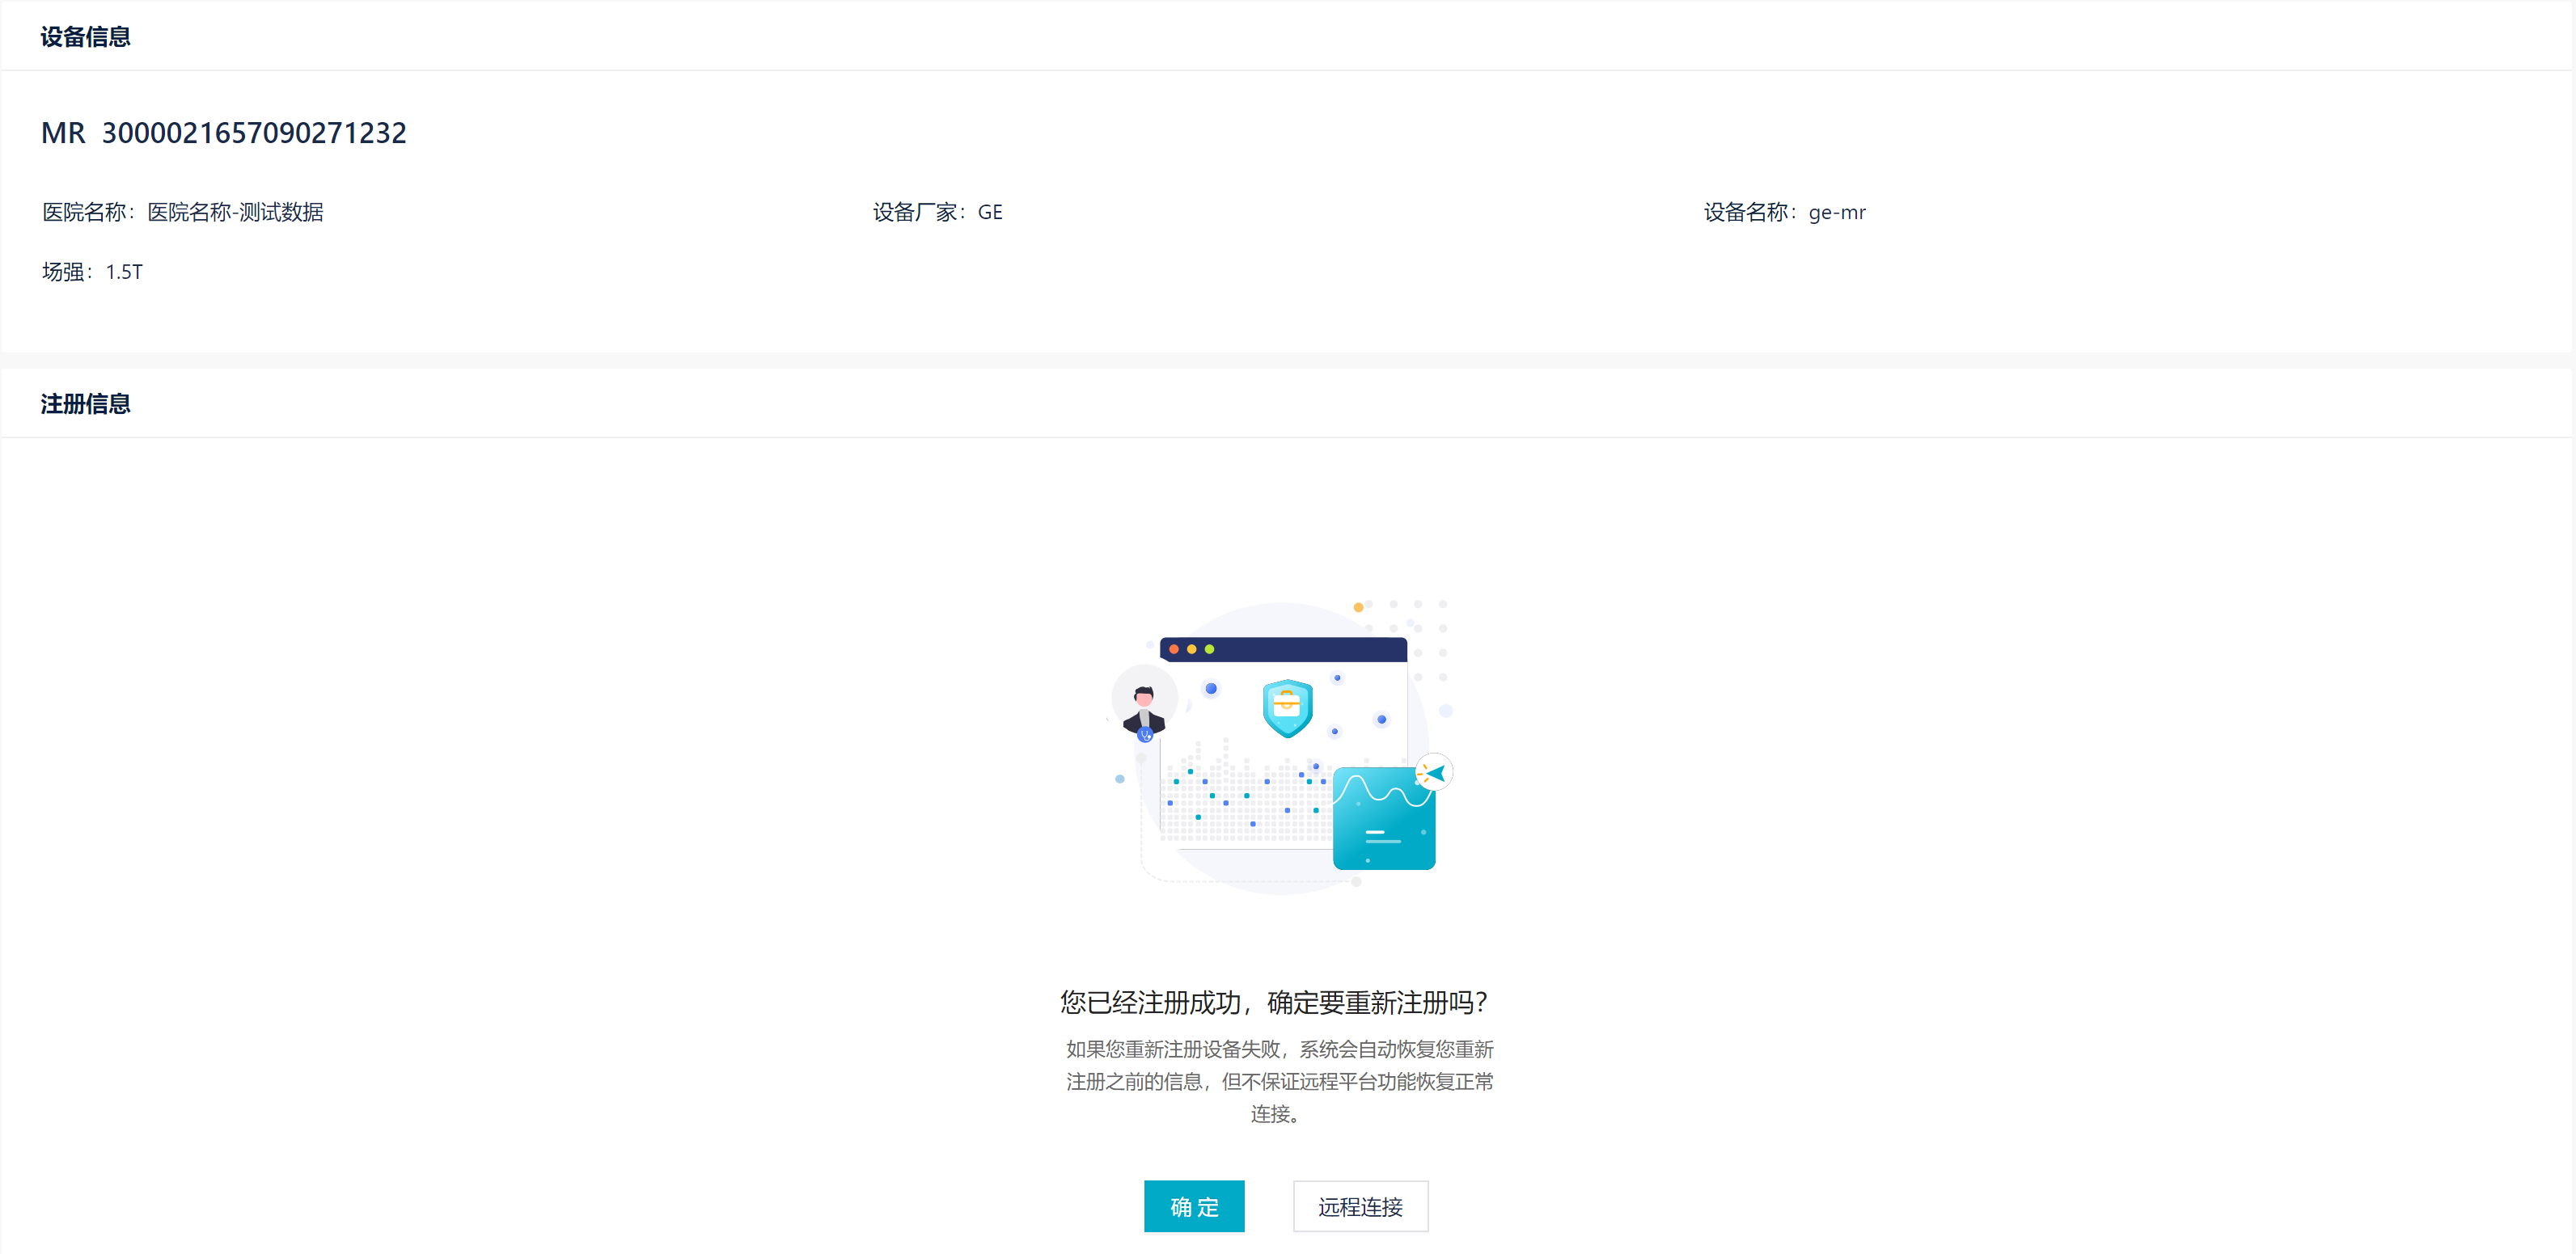The height and width of the screenshot is (1254, 2576).
Task: Click the 场强 1.5T field value
Action: pyautogui.click(x=124, y=271)
